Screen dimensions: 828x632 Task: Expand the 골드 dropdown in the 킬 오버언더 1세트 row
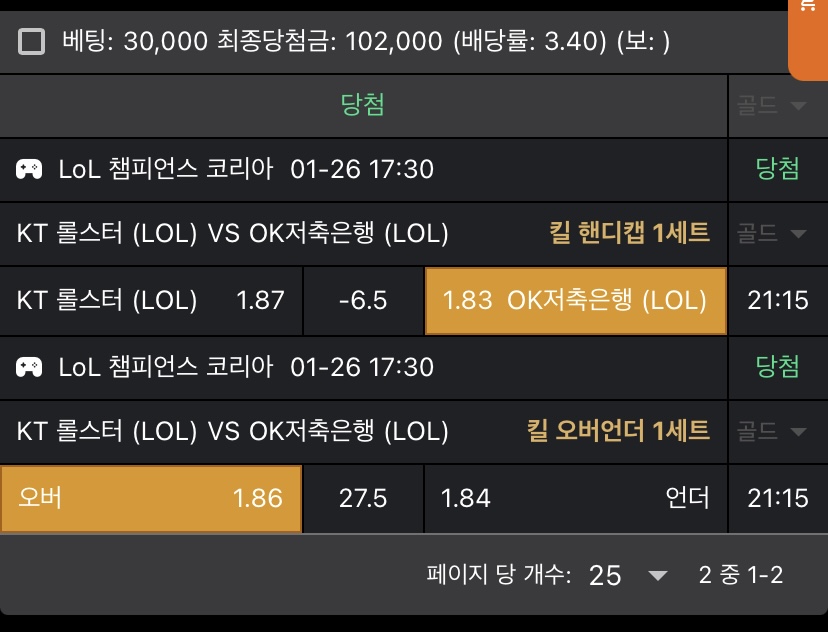pos(771,432)
